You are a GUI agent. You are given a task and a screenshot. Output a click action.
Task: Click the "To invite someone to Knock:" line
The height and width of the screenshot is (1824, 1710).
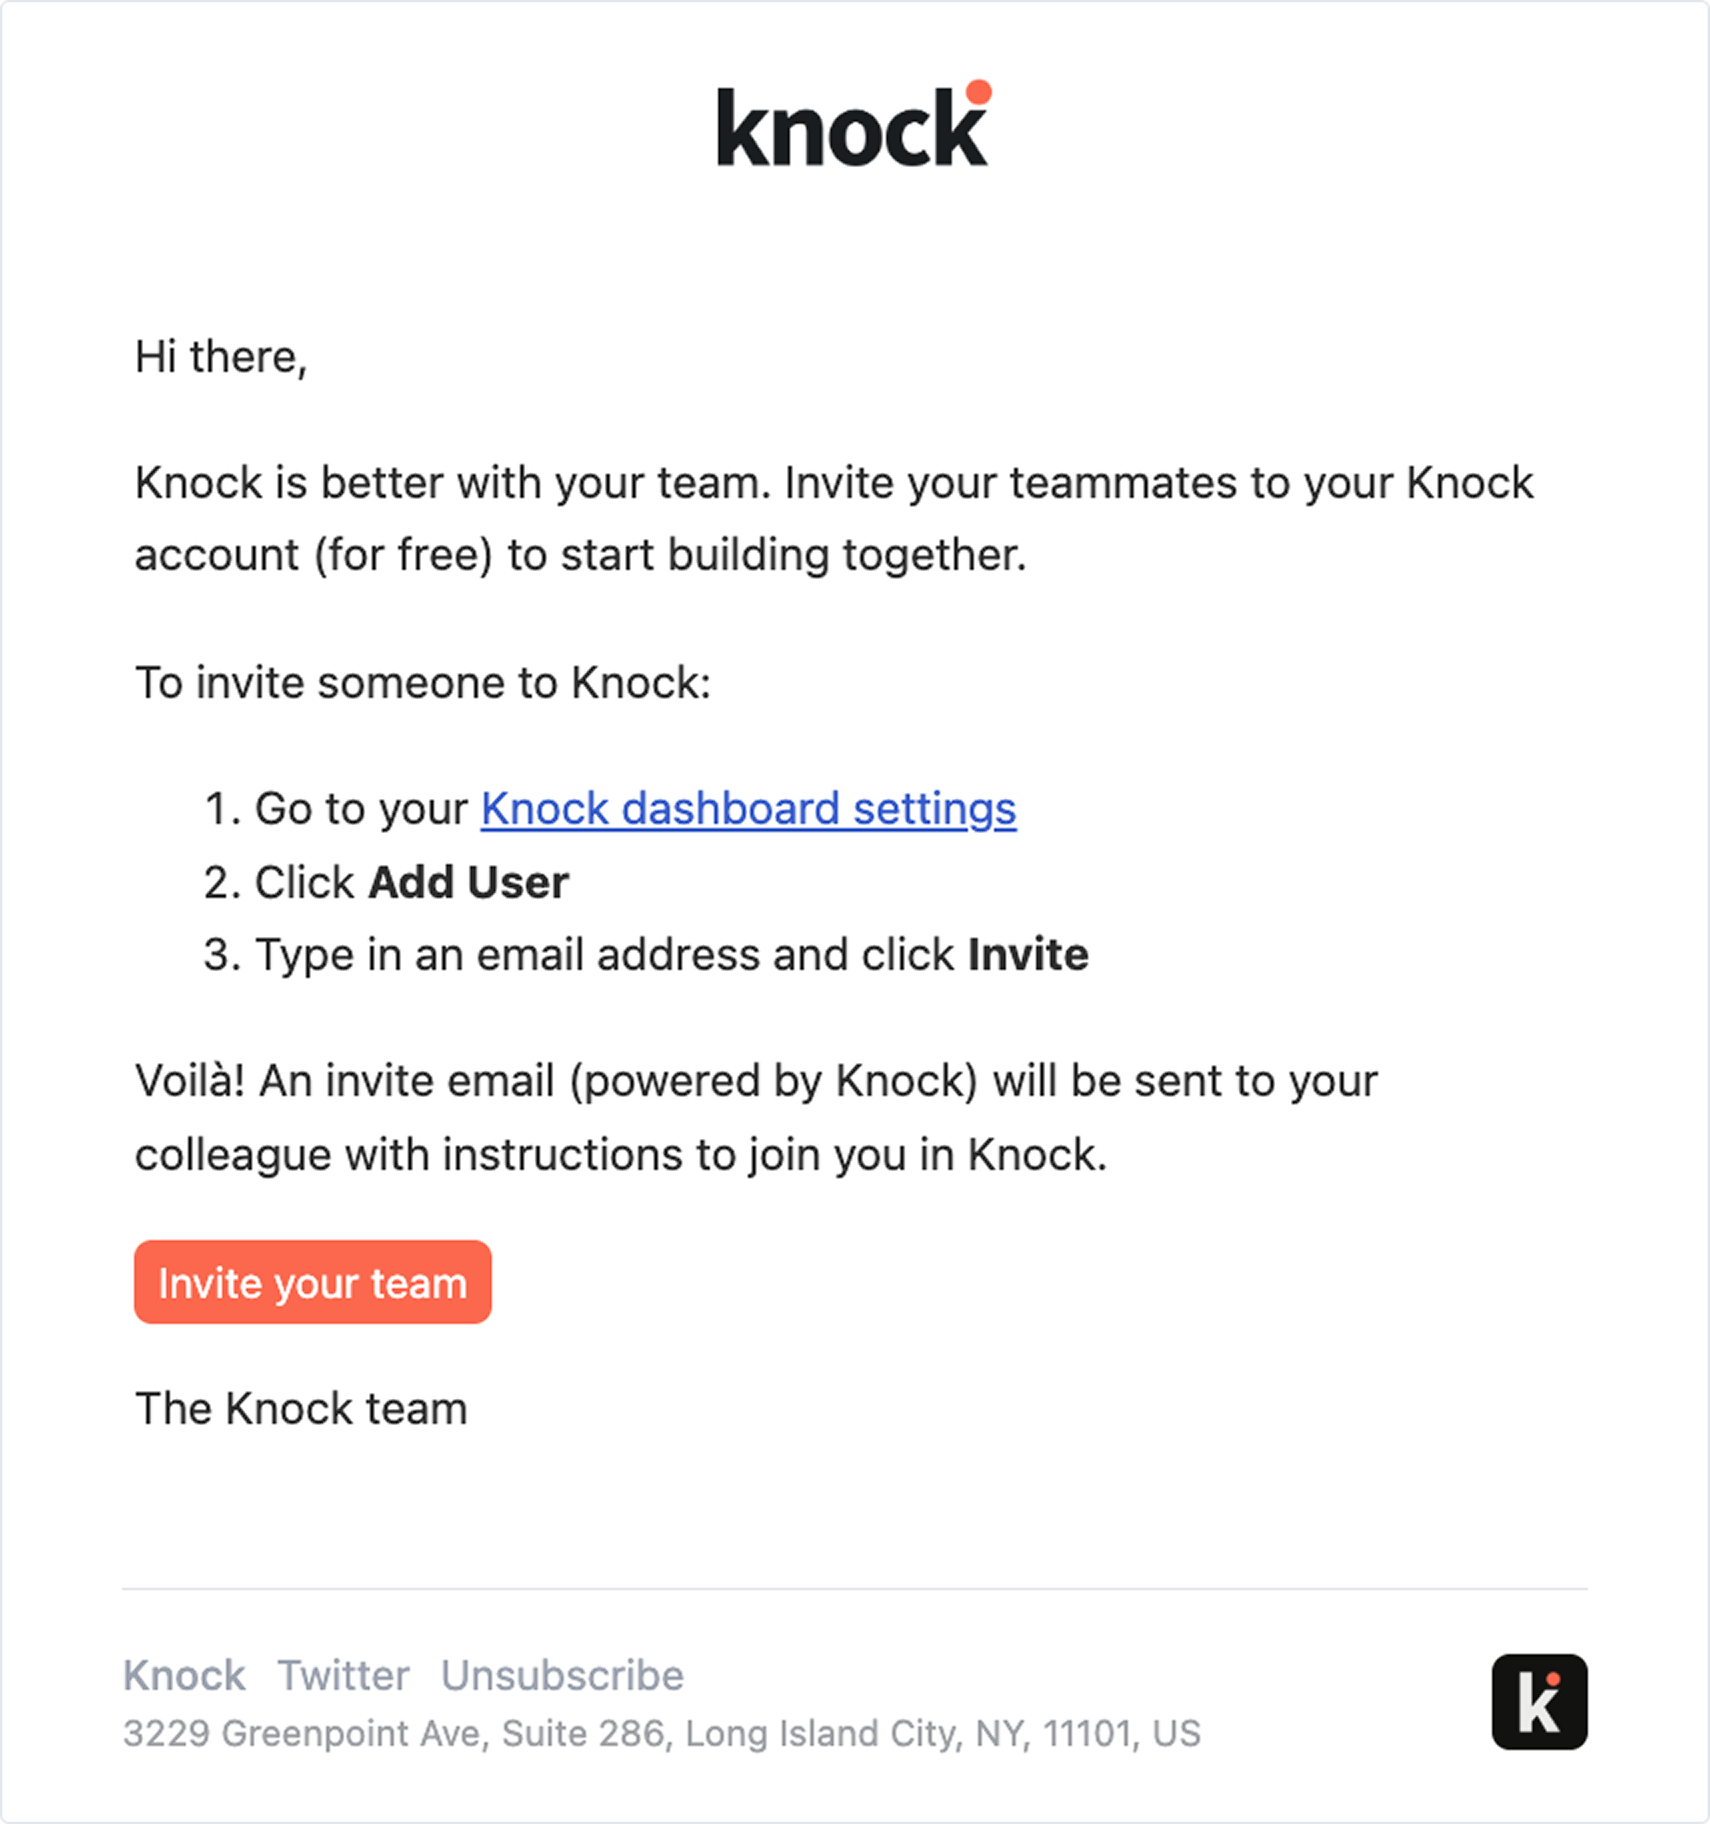(x=422, y=683)
